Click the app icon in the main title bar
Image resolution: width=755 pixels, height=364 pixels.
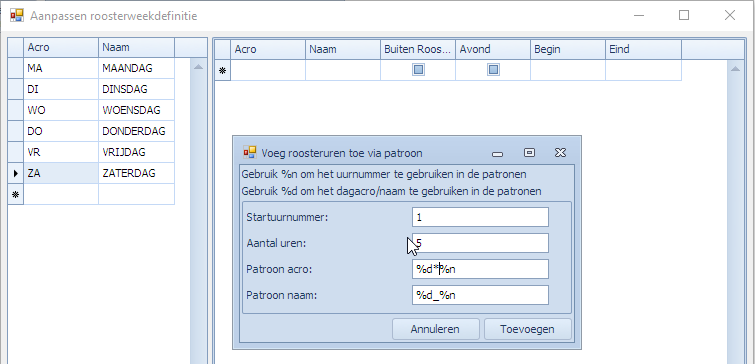click(16, 15)
